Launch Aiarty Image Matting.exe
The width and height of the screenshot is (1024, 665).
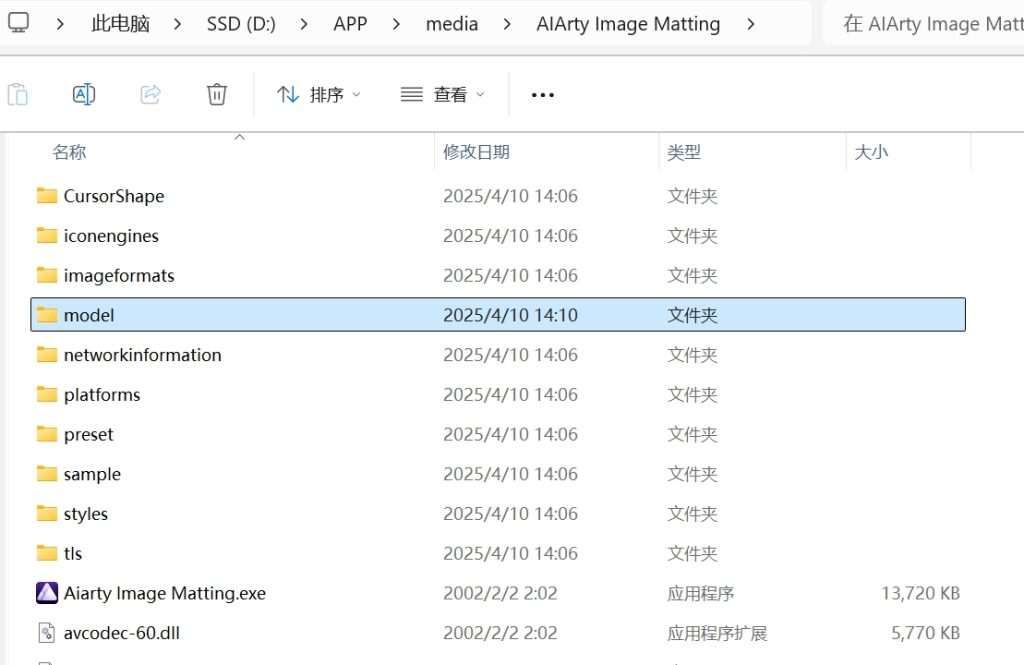162,592
